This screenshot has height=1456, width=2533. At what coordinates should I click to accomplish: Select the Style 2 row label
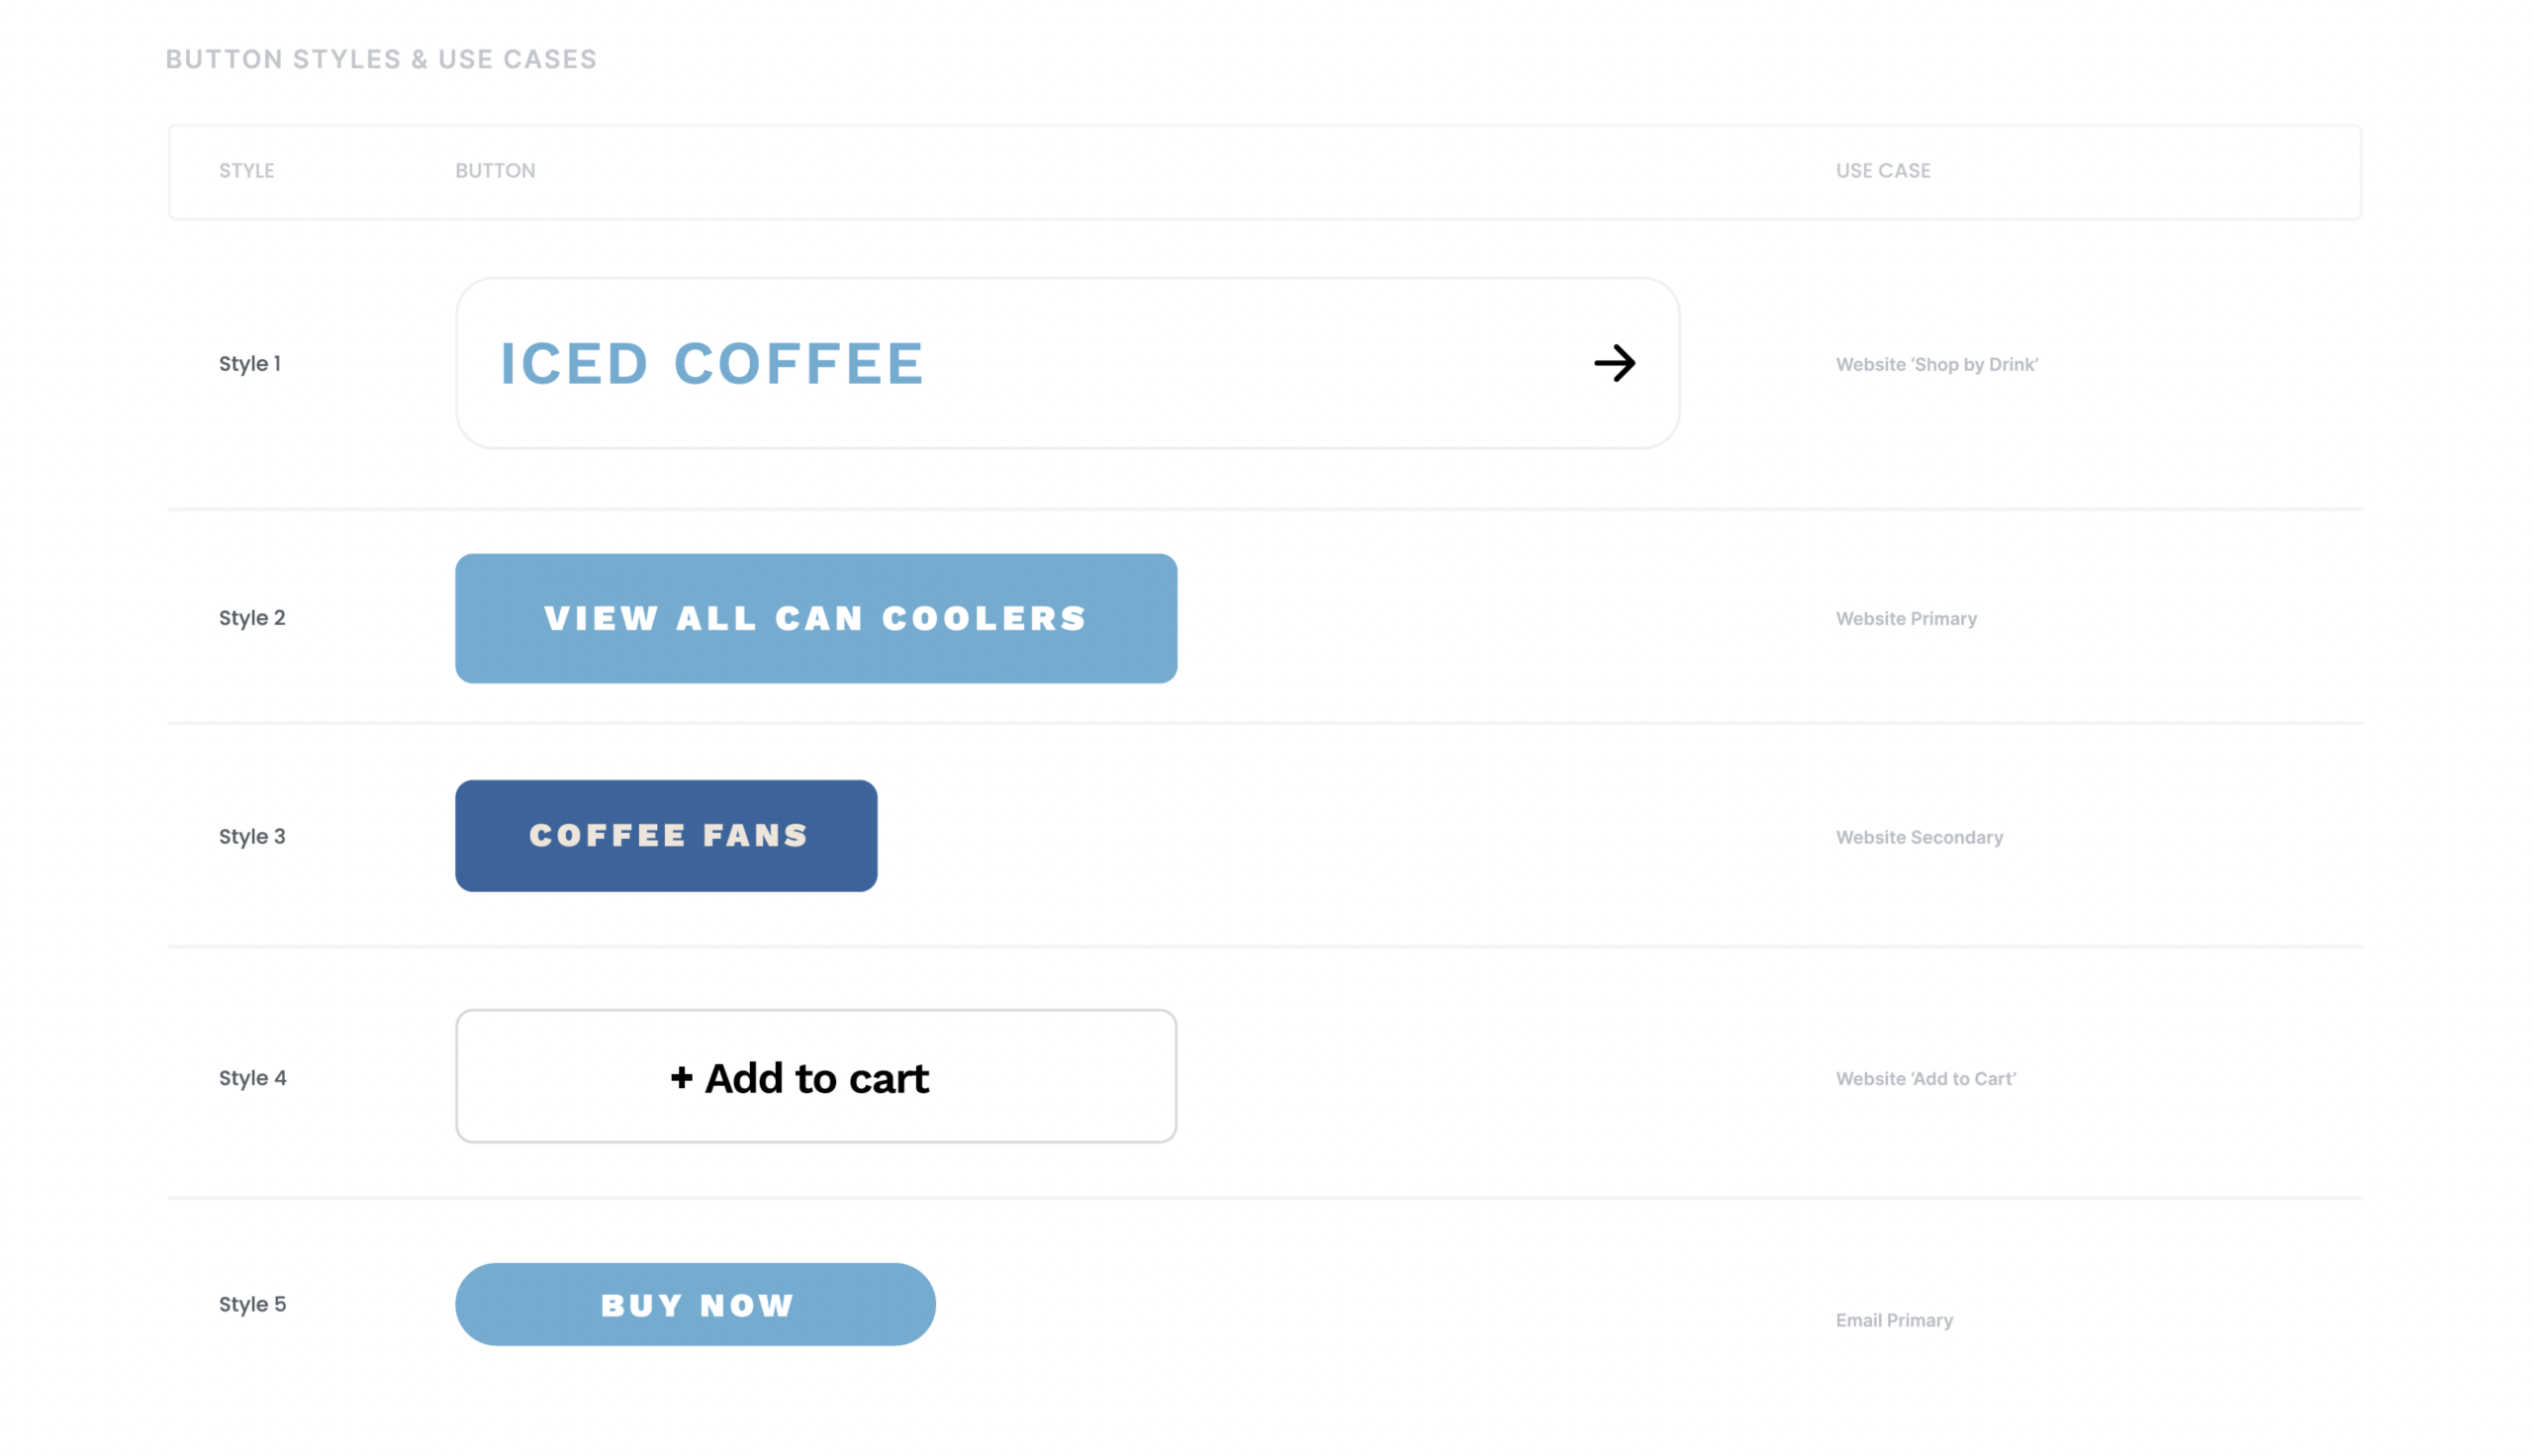coord(252,618)
